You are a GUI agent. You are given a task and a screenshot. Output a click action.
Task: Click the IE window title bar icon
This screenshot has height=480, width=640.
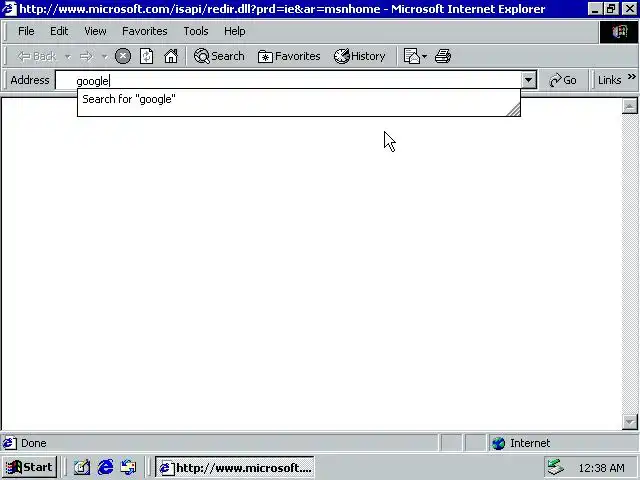point(9,9)
